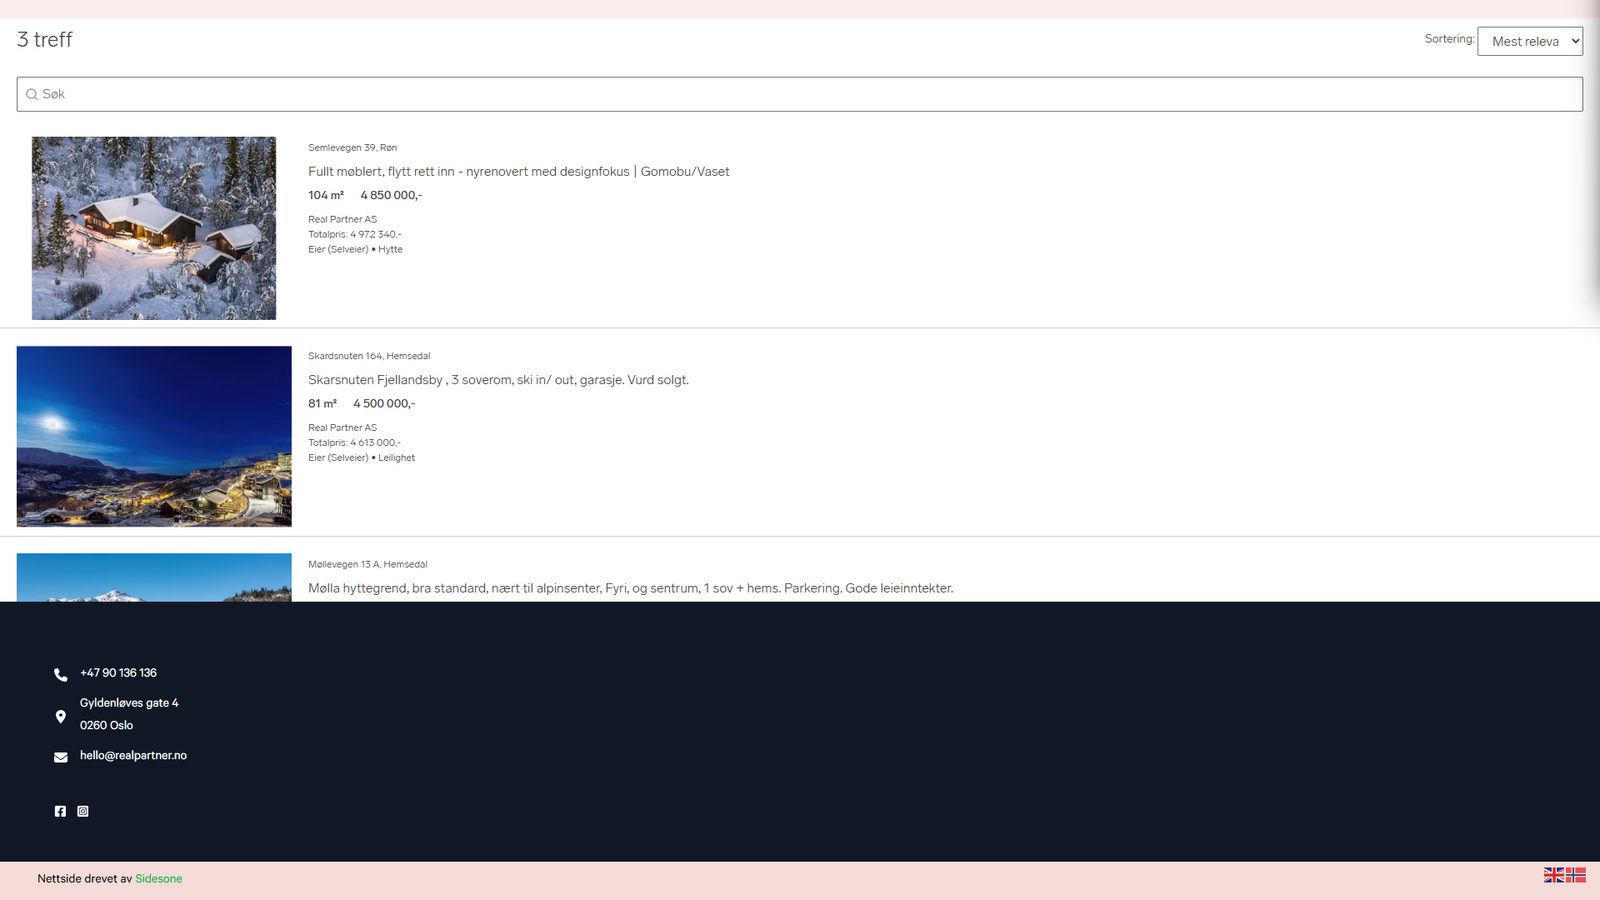This screenshot has width=1600, height=900.
Task: Click the phone icon in footer
Action: [x=61, y=675]
